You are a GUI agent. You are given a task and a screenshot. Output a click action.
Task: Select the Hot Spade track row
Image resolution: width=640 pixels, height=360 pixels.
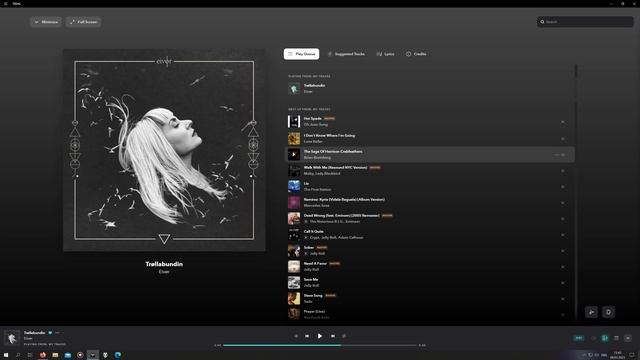pos(429,122)
